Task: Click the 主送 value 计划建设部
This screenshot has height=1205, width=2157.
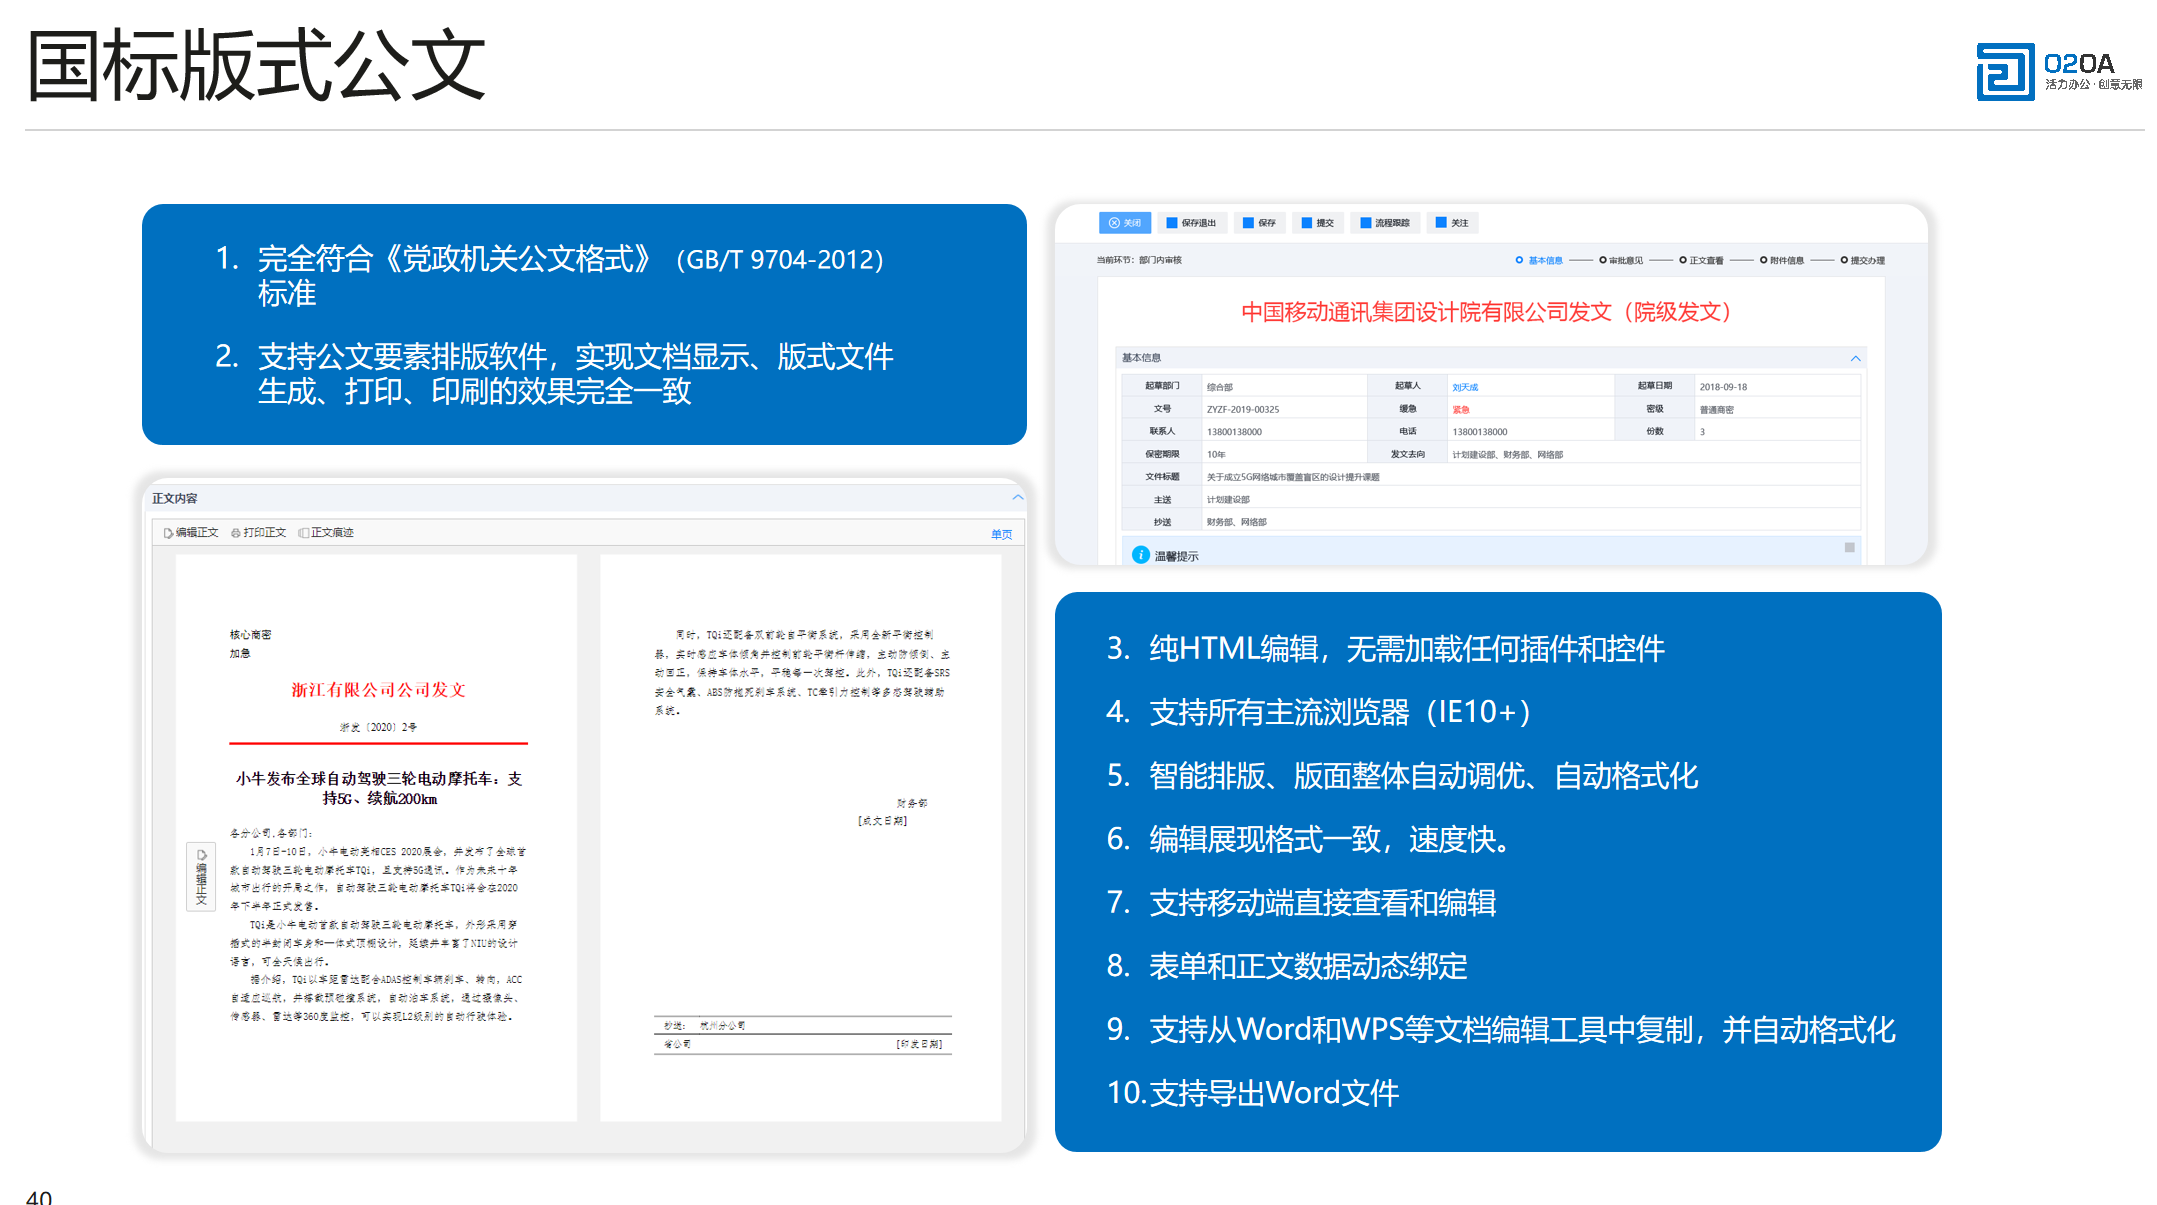Action: [x=1228, y=500]
